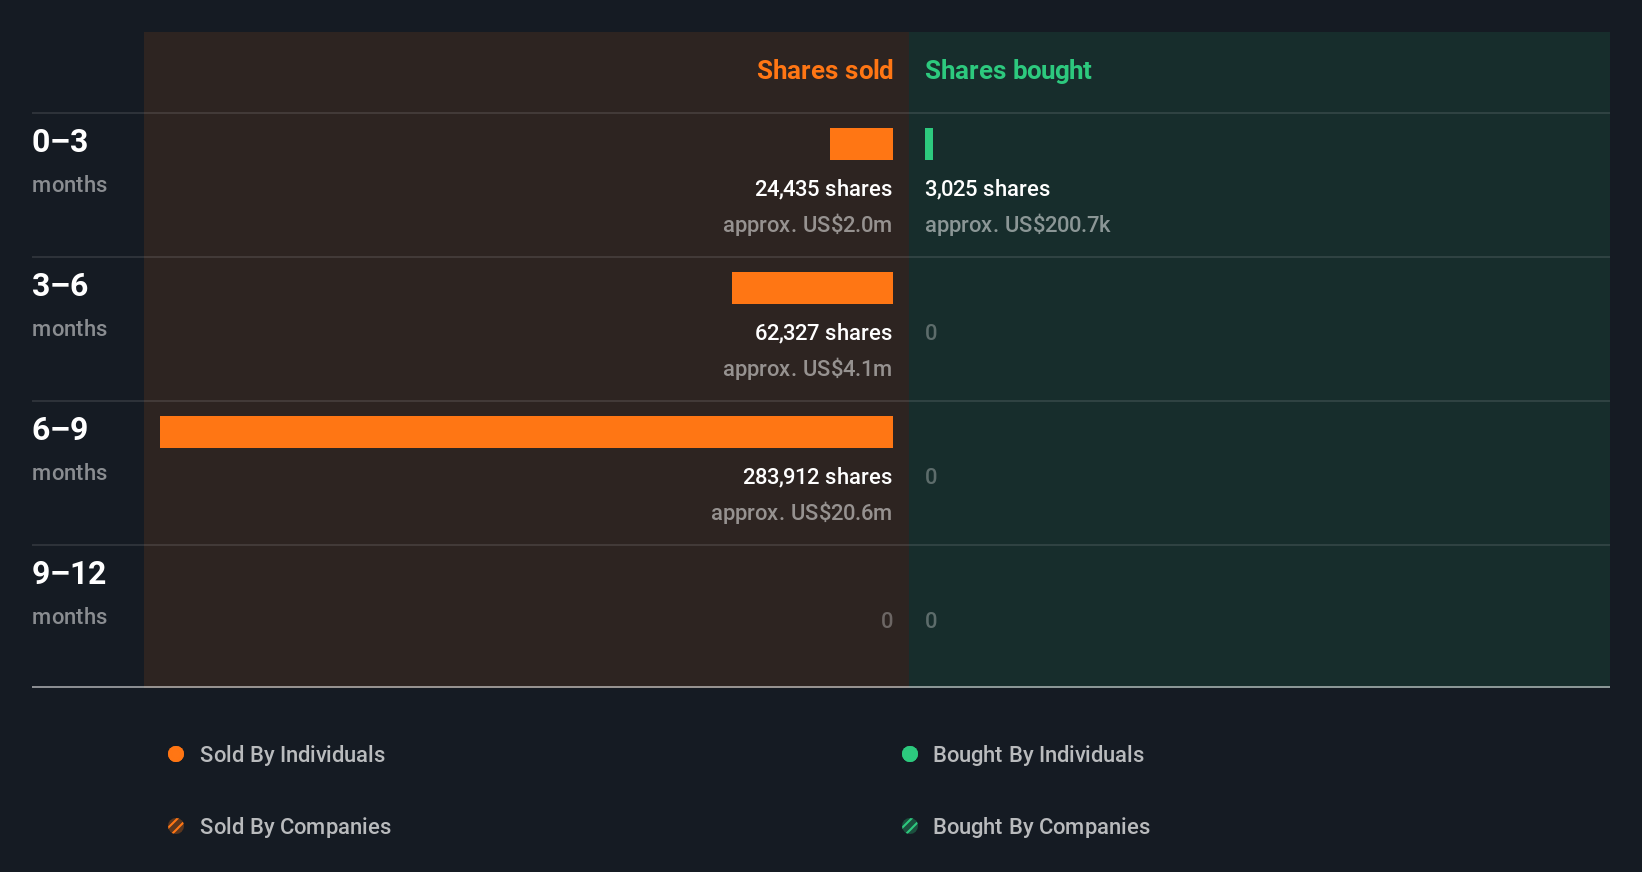Click the 9–12 months row label
This screenshot has height=872, width=1642.
point(69,593)
